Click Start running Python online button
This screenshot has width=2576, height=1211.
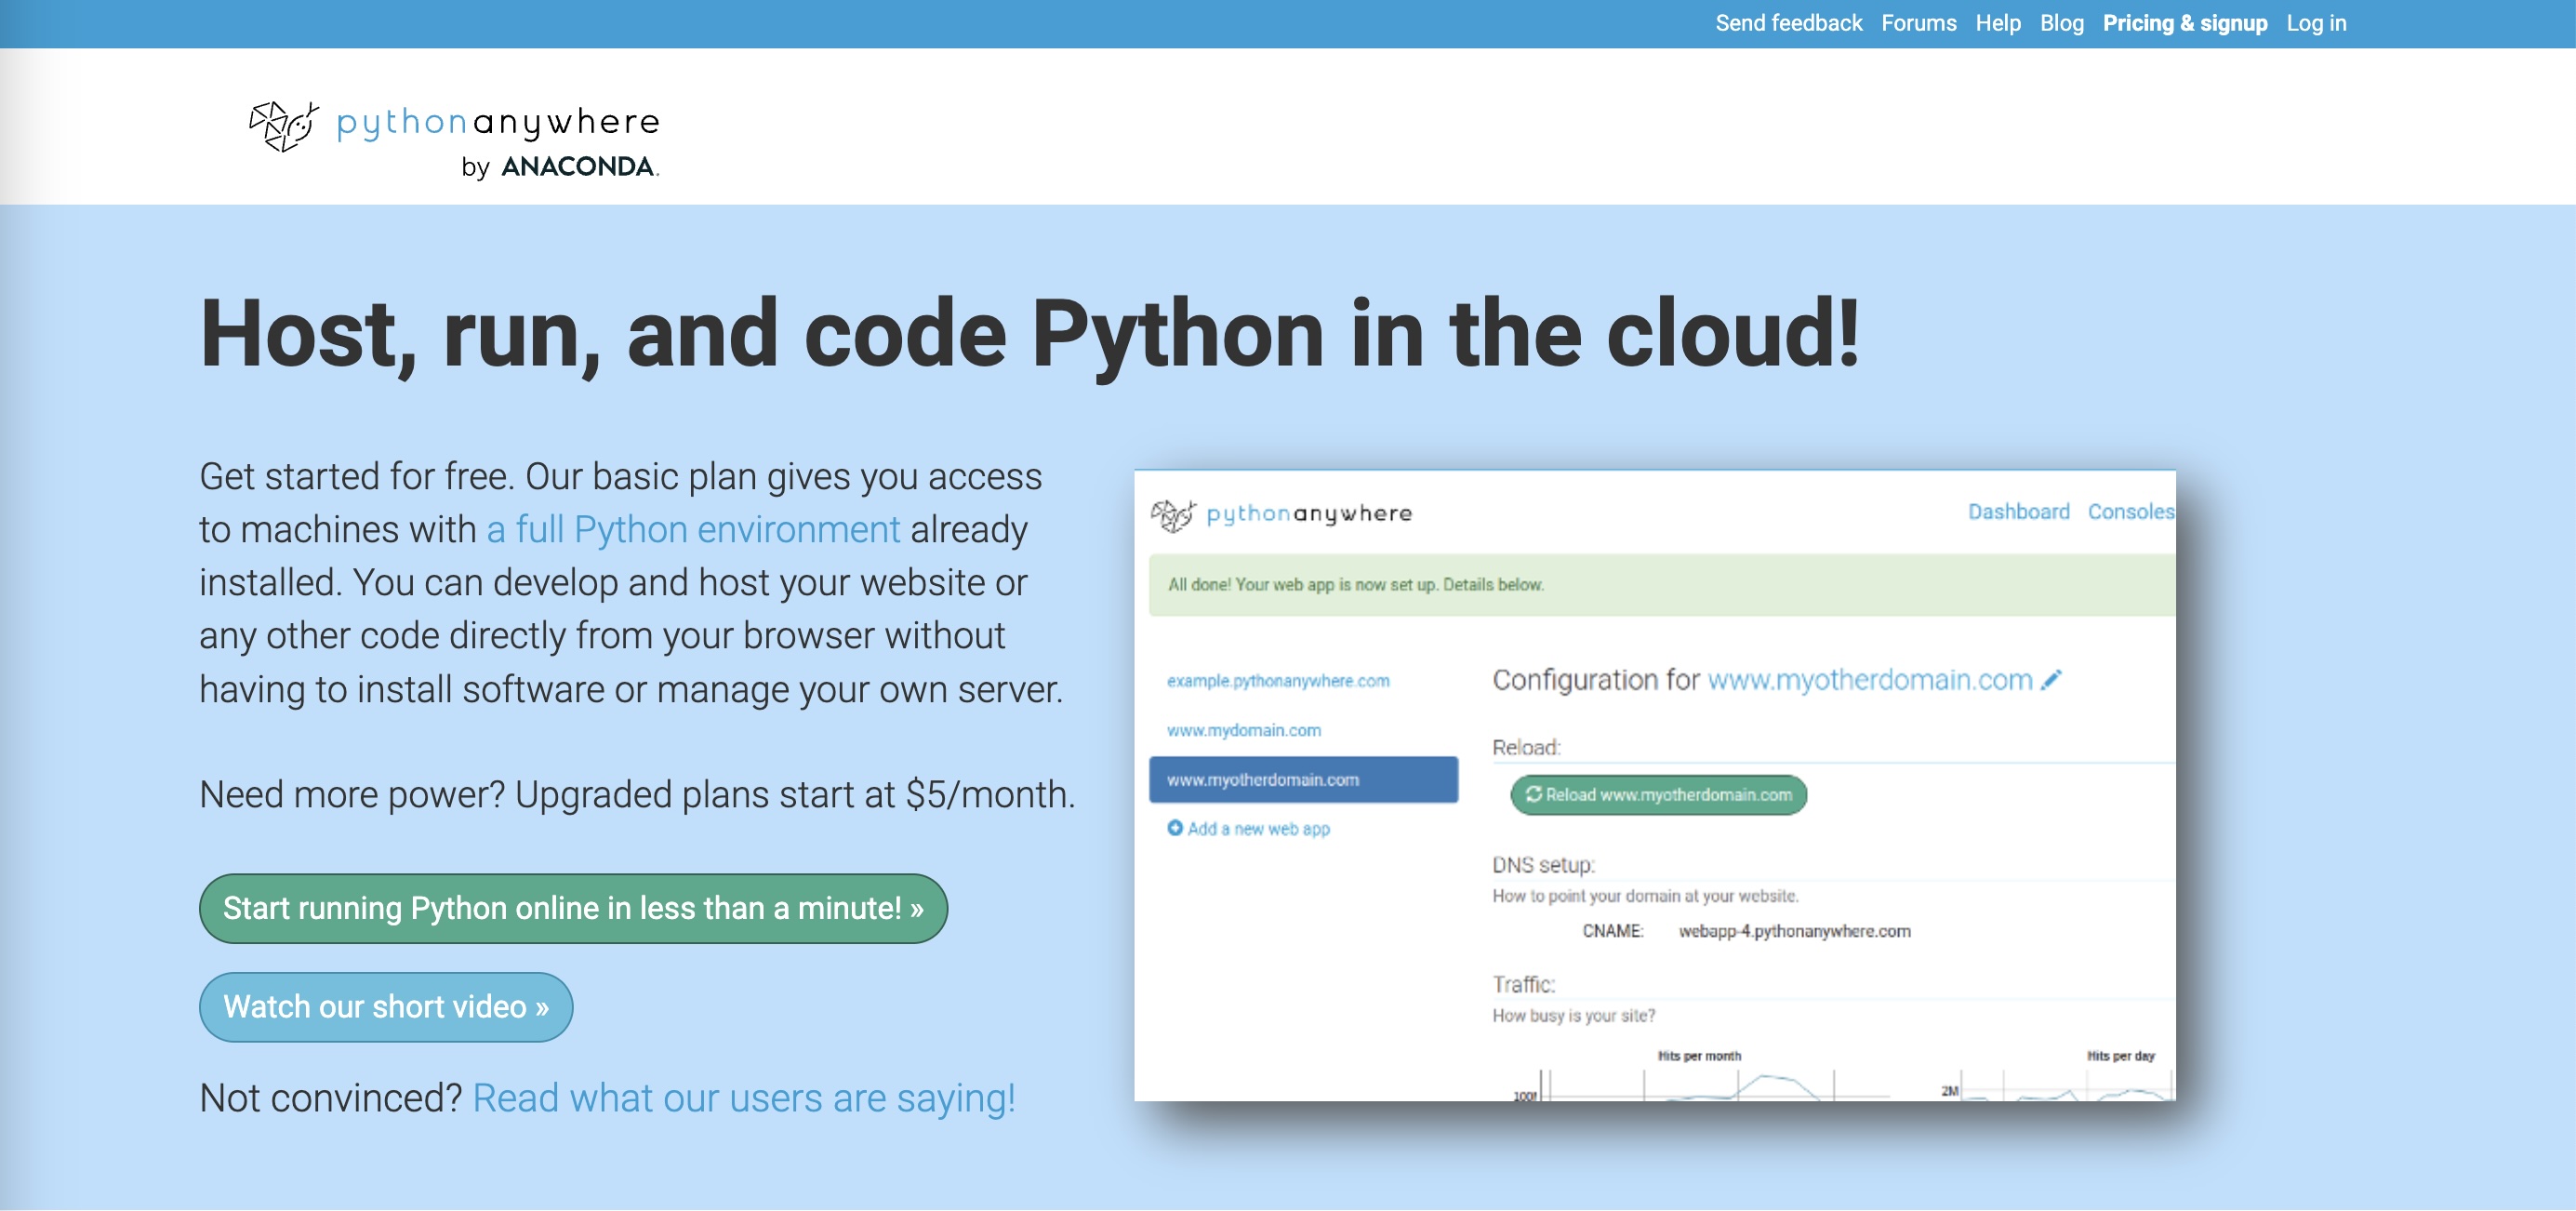point(573,908)
